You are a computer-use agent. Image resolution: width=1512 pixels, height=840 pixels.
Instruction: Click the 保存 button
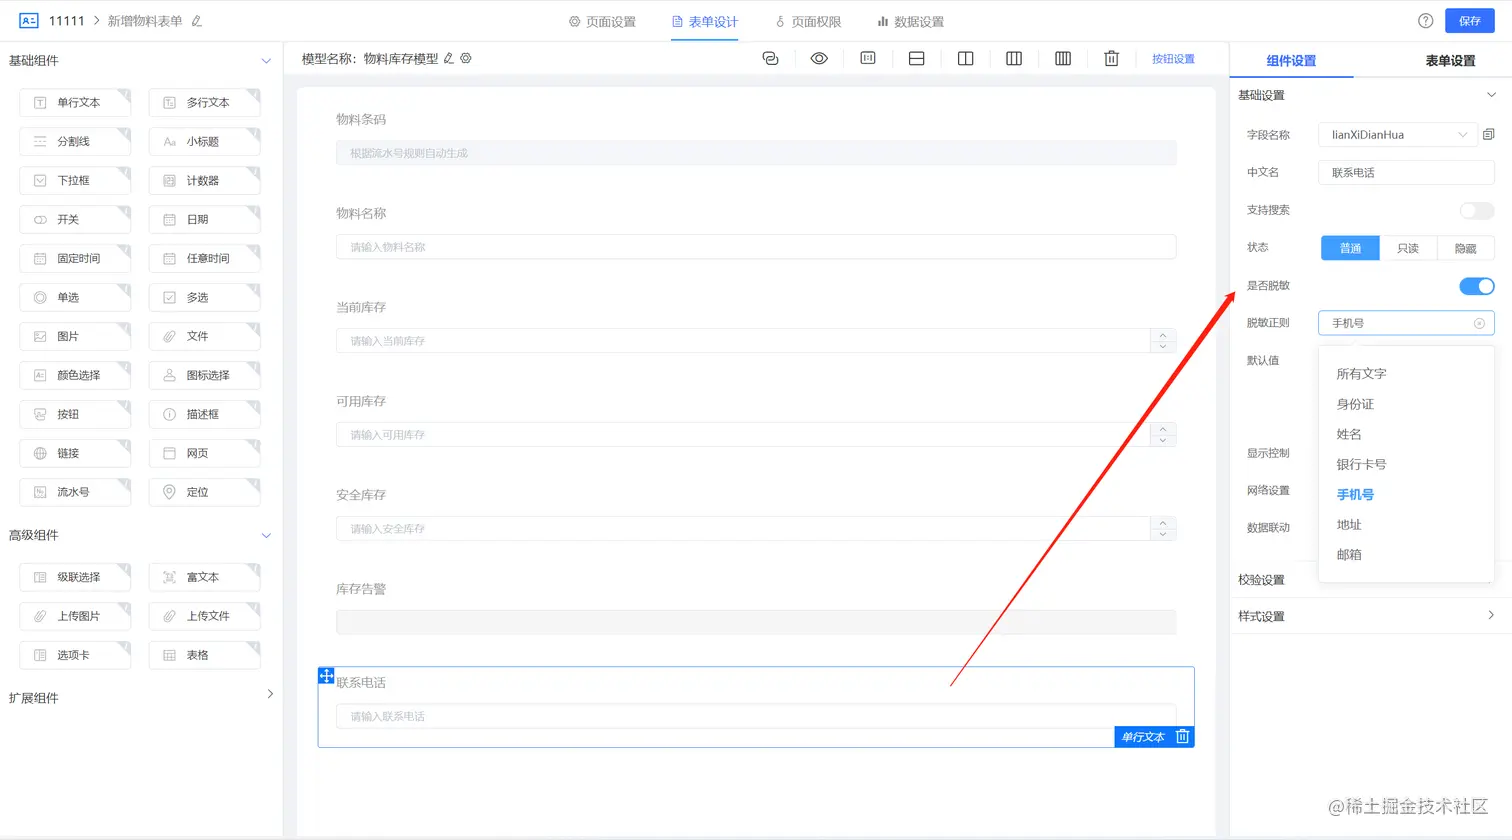(1470, 21)
